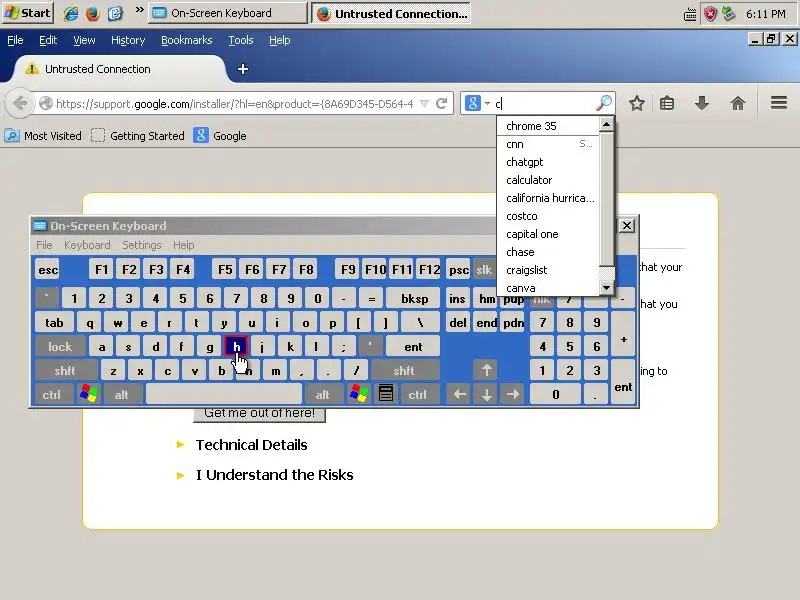The image size is (800, 600).
Task: Toggle the left ctrl key
Action: coord(52,394)
